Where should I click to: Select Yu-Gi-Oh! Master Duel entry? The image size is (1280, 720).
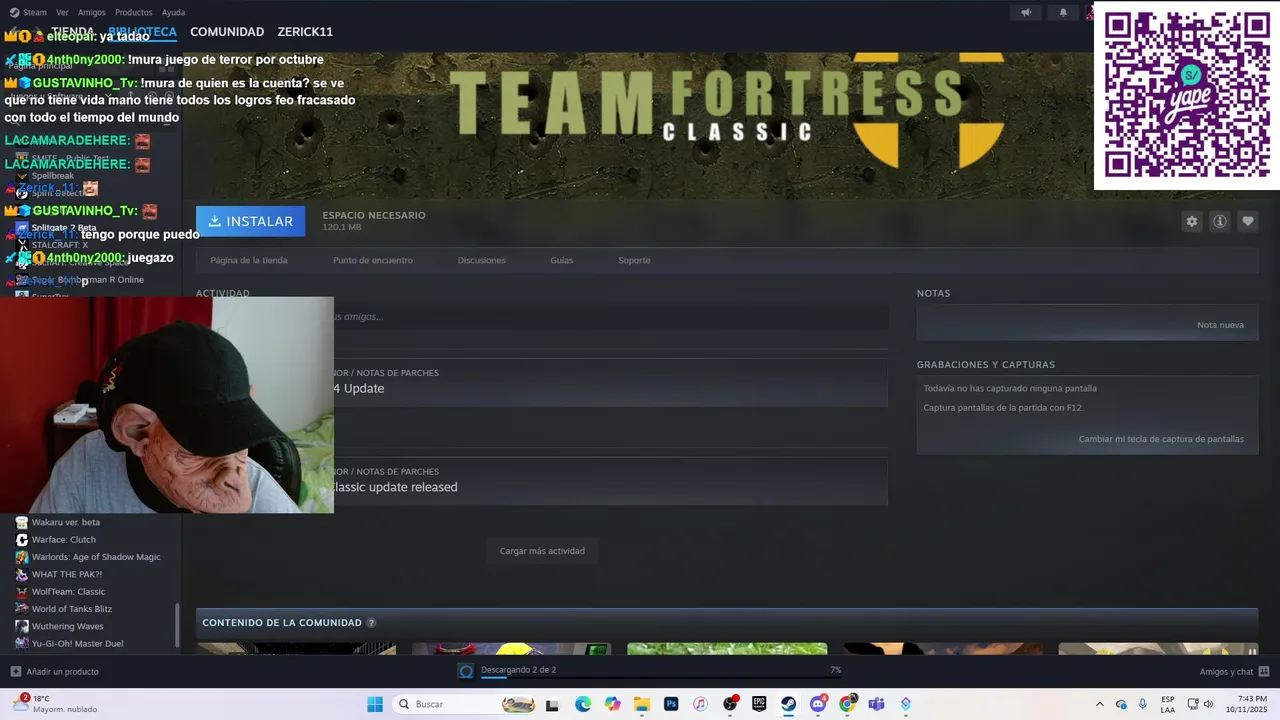77,644
